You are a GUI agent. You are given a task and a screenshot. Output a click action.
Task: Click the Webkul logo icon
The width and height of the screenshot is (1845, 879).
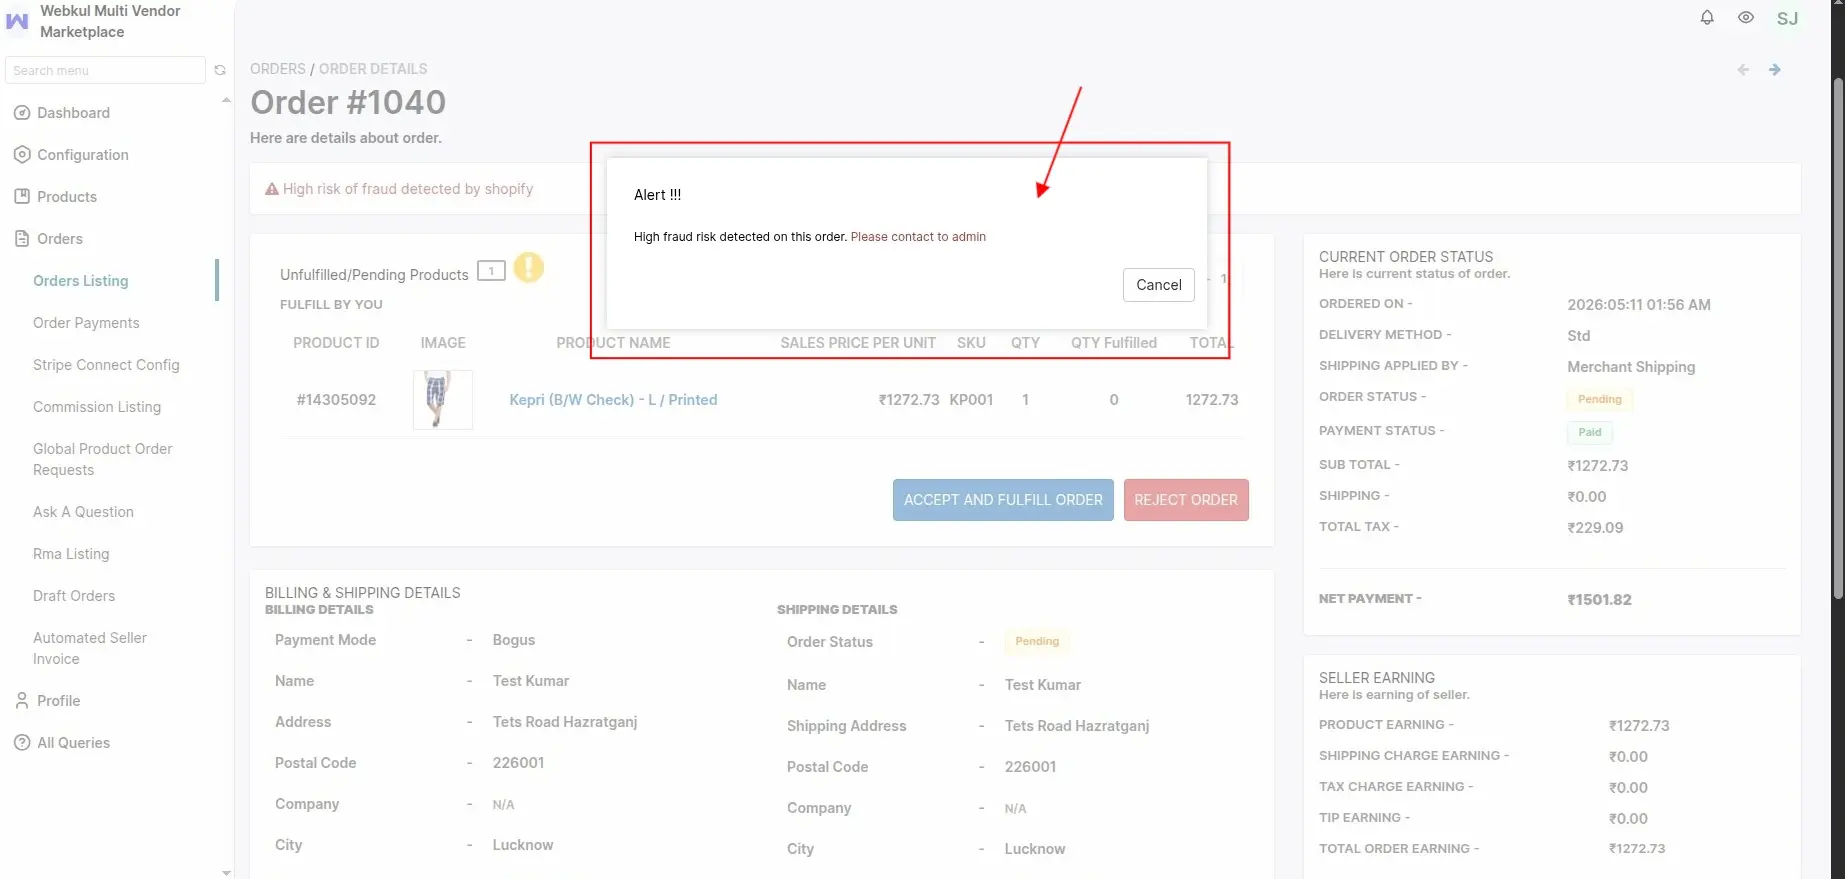click(17, 21)
